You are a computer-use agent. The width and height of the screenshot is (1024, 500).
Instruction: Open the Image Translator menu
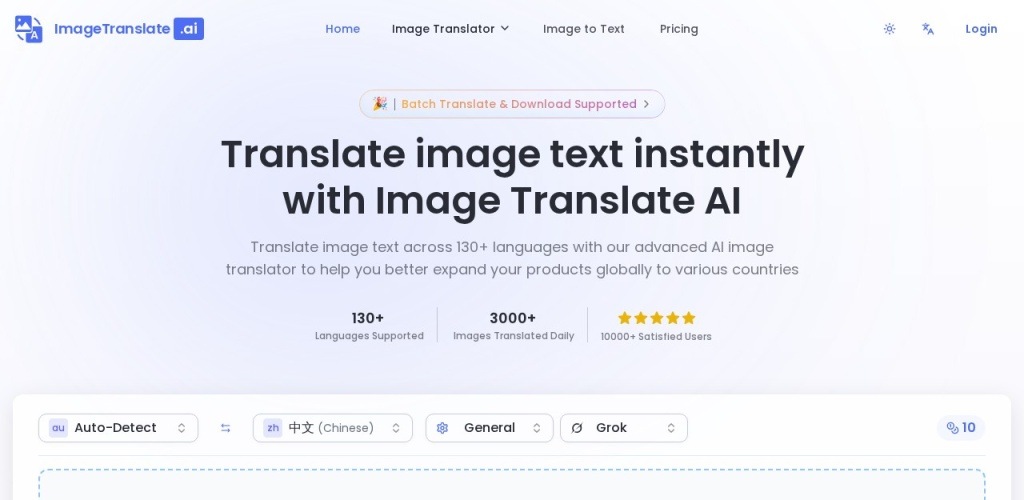[x=450, y=29]
